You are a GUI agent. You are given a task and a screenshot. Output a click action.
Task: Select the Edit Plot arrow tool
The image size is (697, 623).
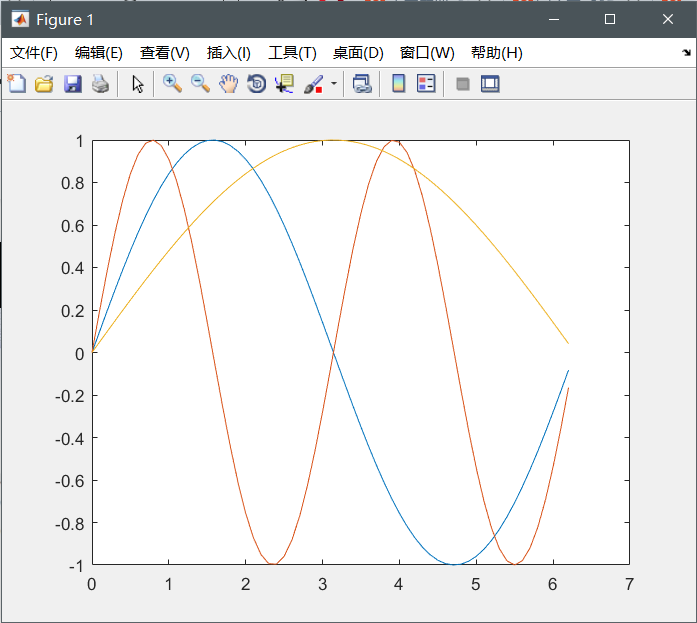(x=137, y=84)
